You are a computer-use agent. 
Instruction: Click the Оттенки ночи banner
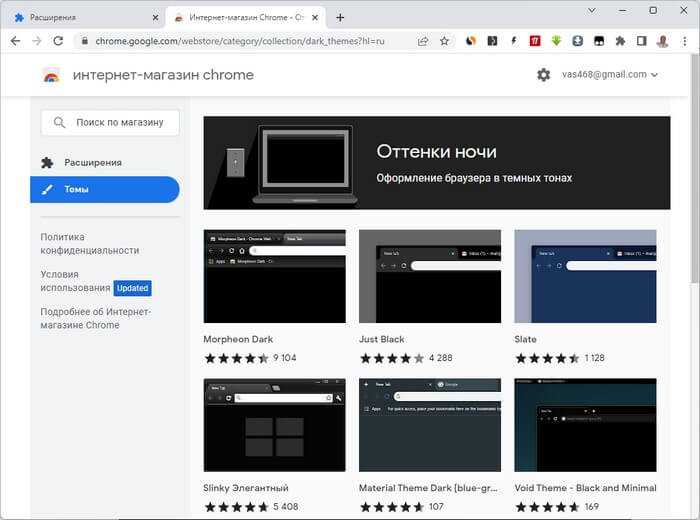pos(437,163)
